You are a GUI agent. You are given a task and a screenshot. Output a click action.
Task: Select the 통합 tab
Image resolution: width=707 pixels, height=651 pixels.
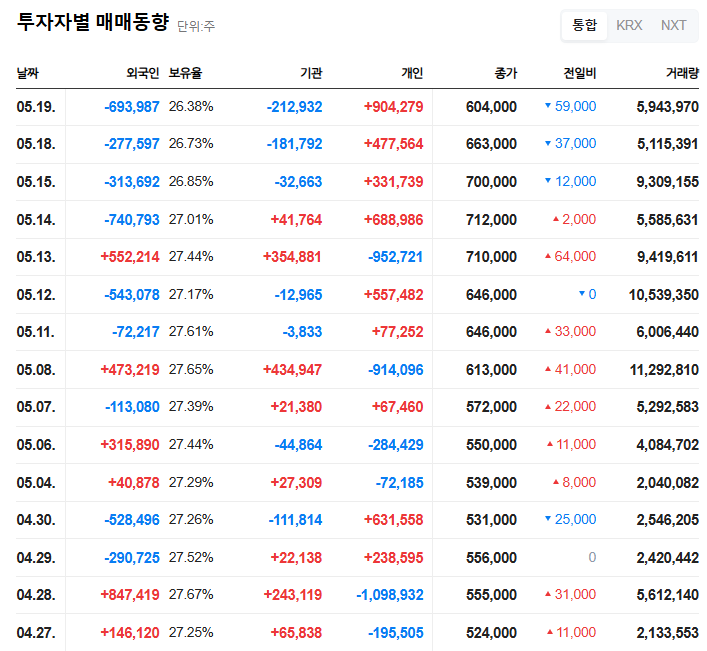click(584, 25)
